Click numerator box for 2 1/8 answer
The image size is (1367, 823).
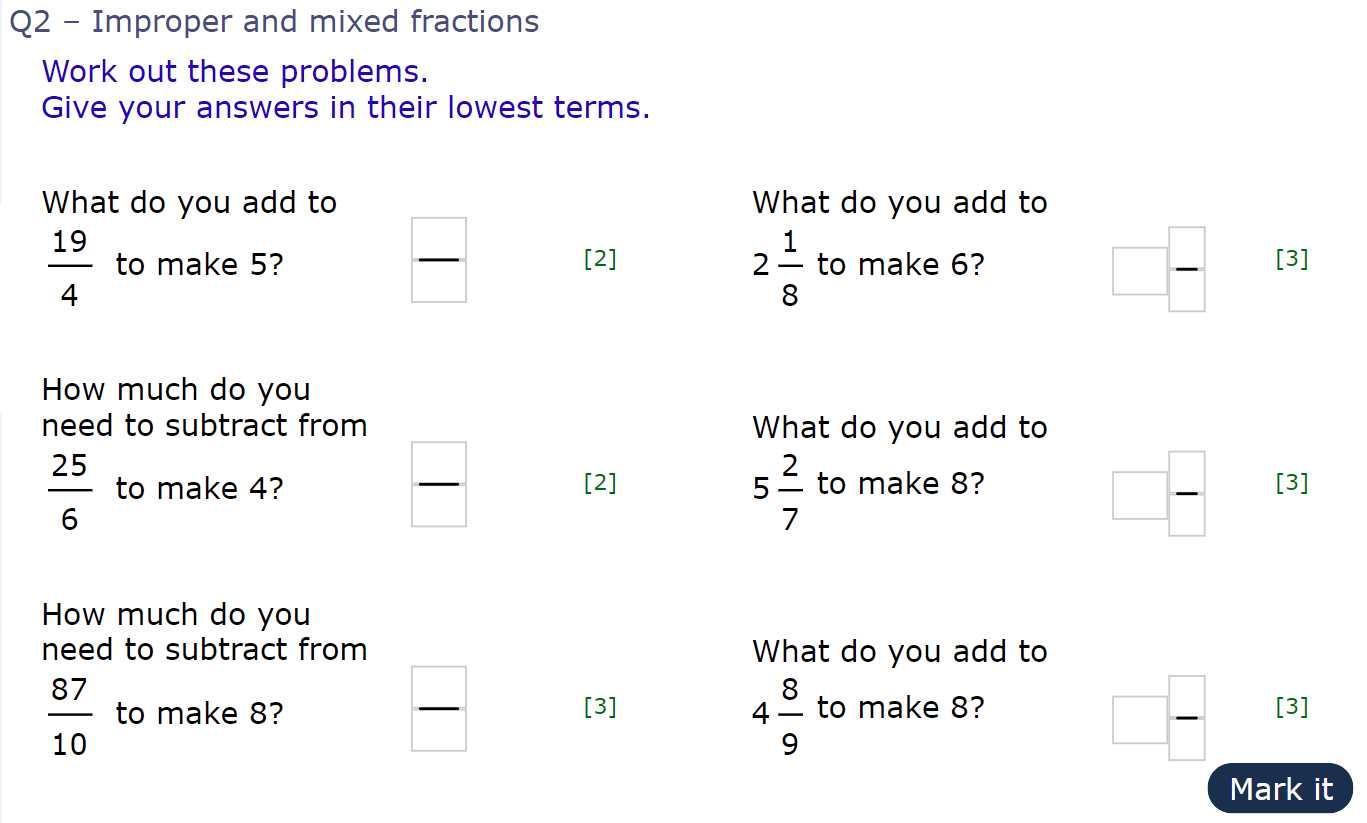coord(1187,248)
